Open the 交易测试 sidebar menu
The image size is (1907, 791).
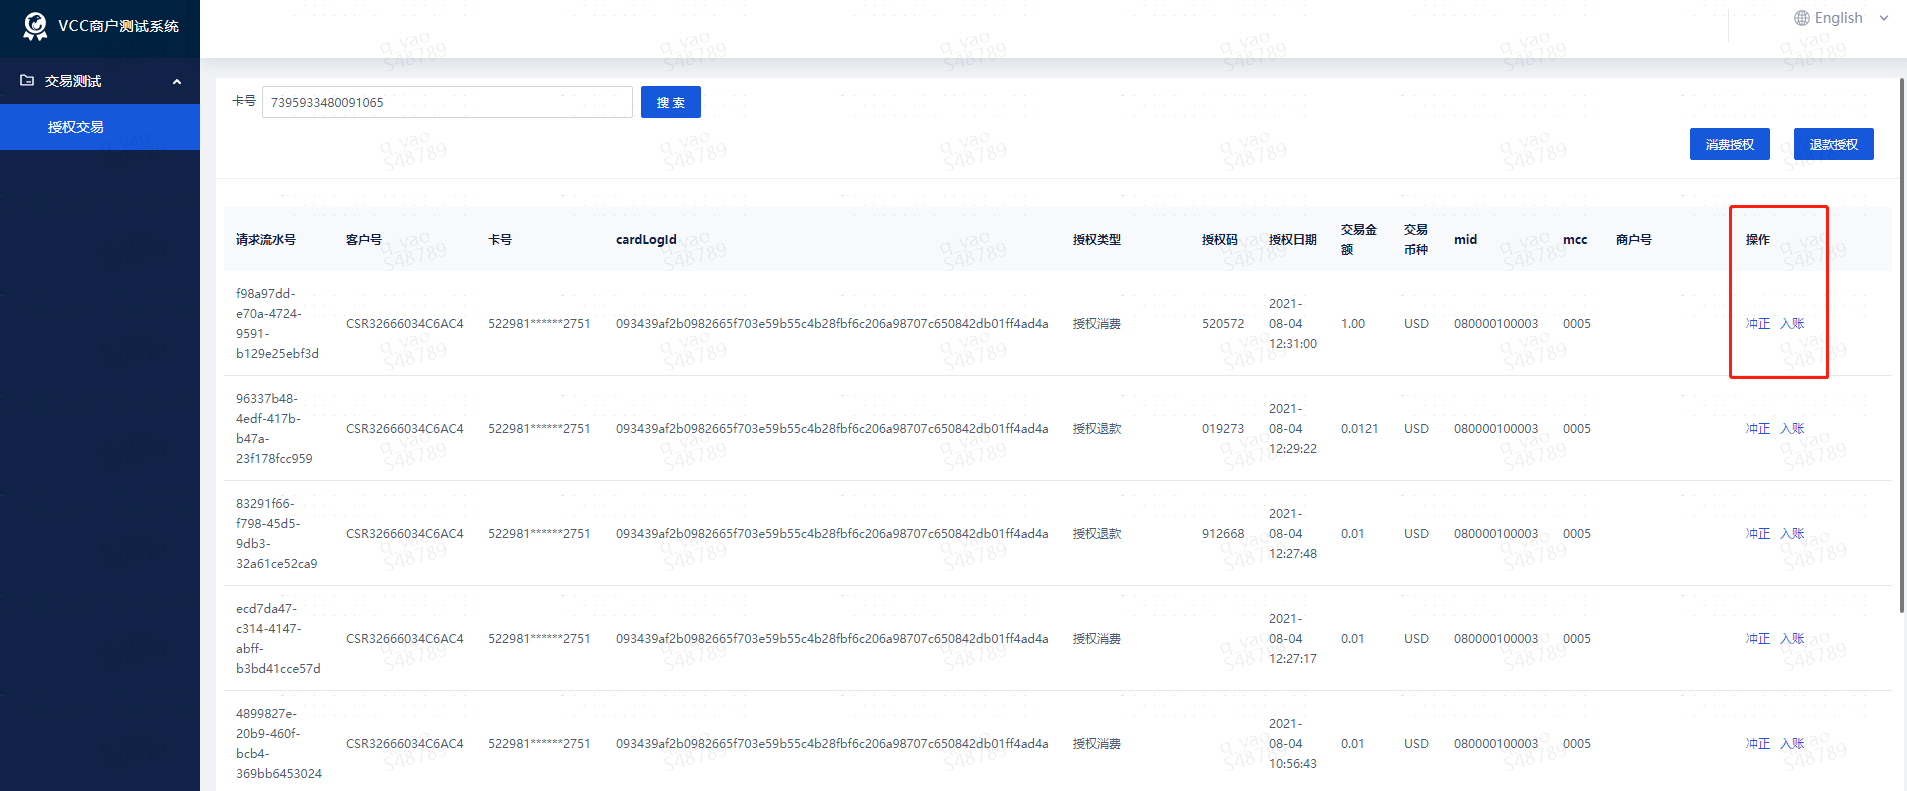pos(73,81)
